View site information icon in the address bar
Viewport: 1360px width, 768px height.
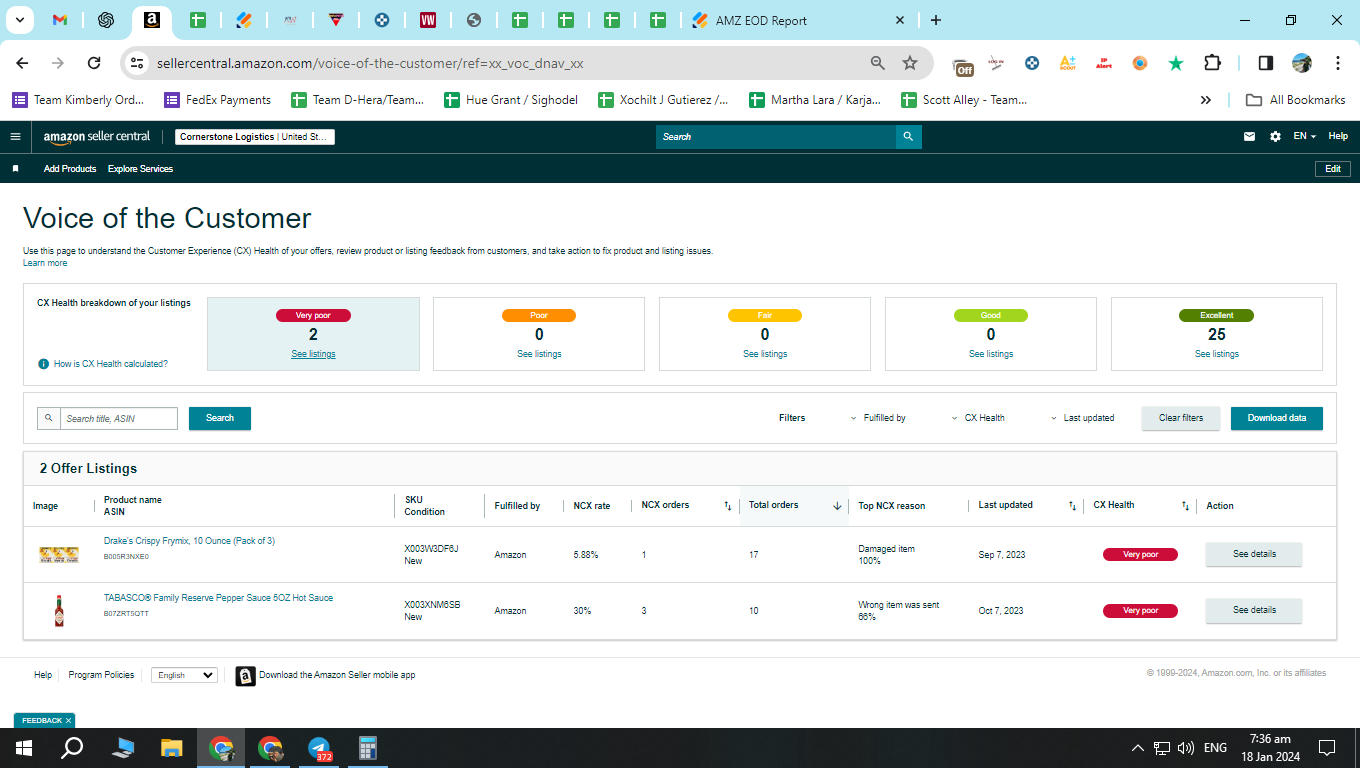pyautogui.click(x=138, y=63)
